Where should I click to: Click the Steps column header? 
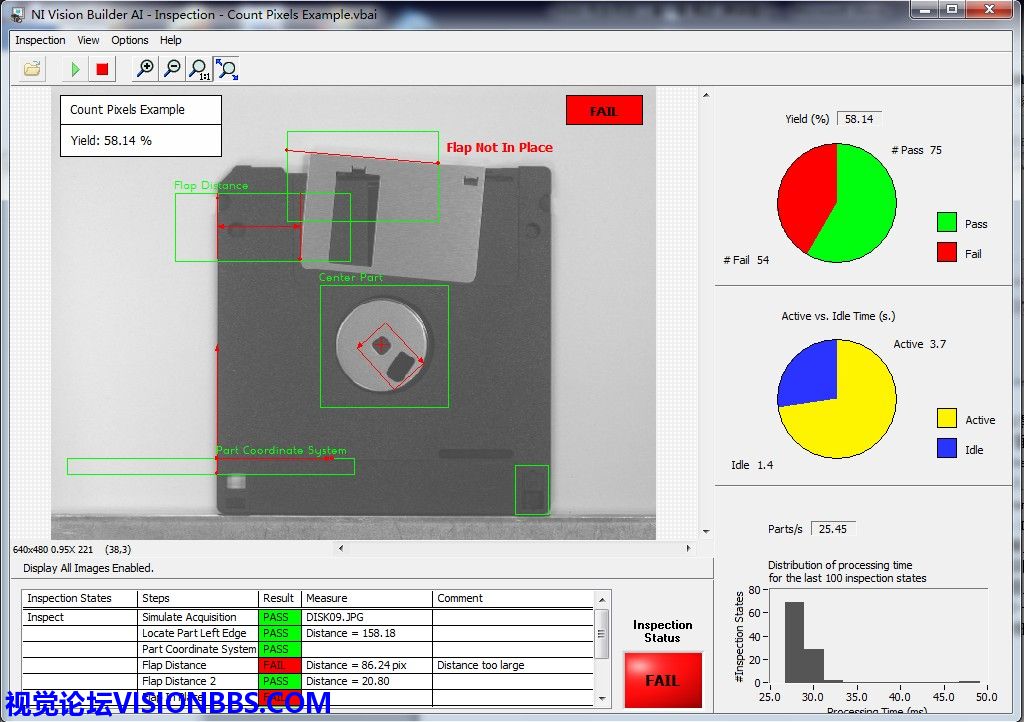click(198, 598)
